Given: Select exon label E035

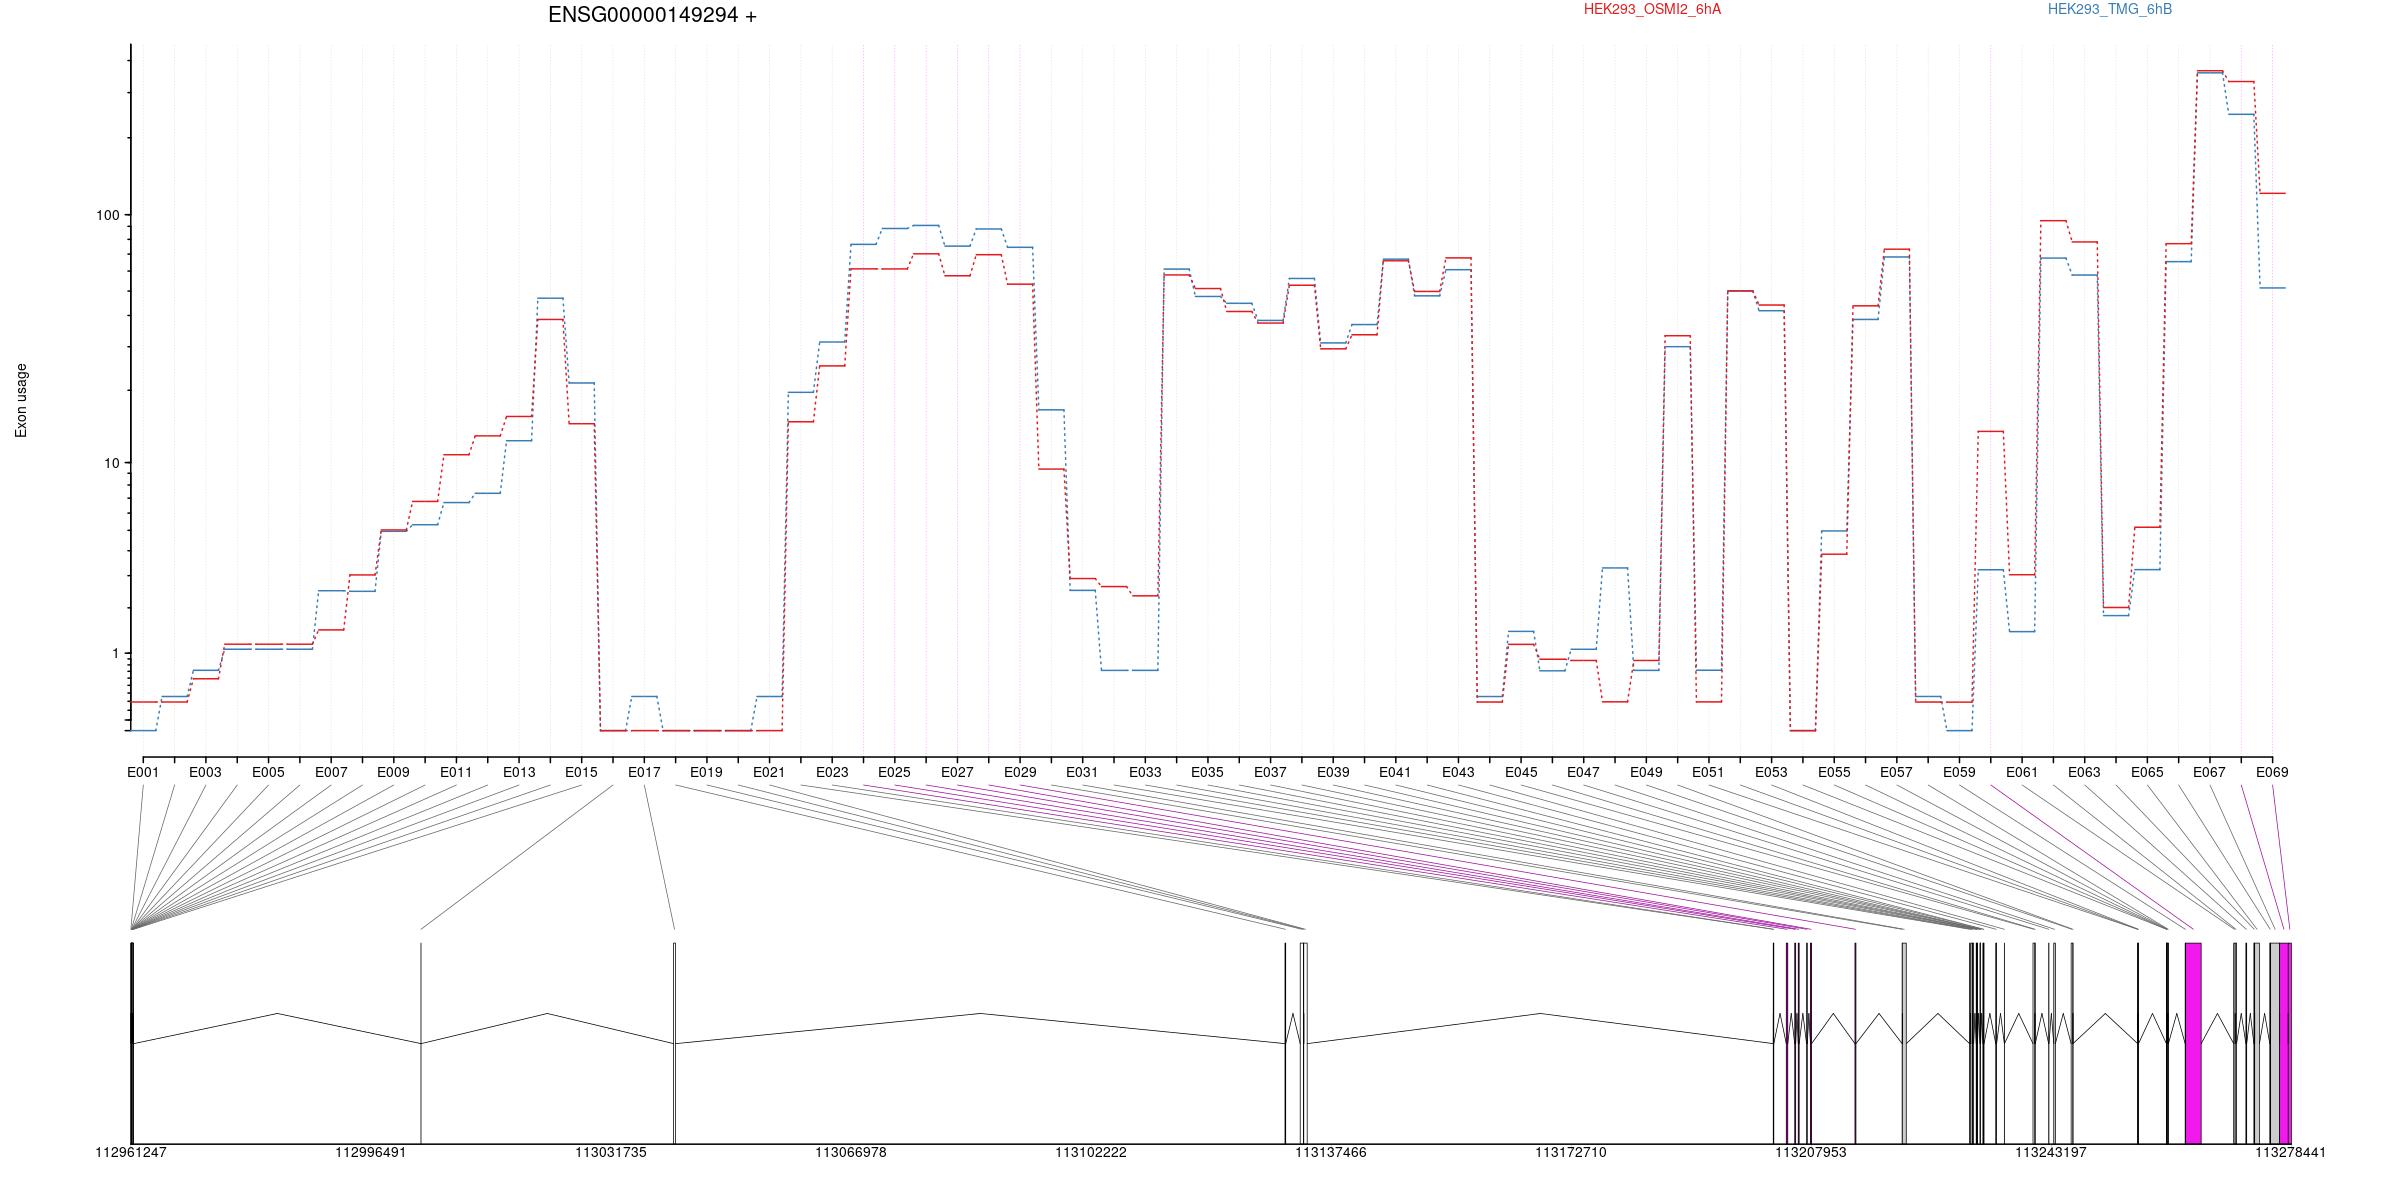Looking at the screenshot, I should point(1207,772).
